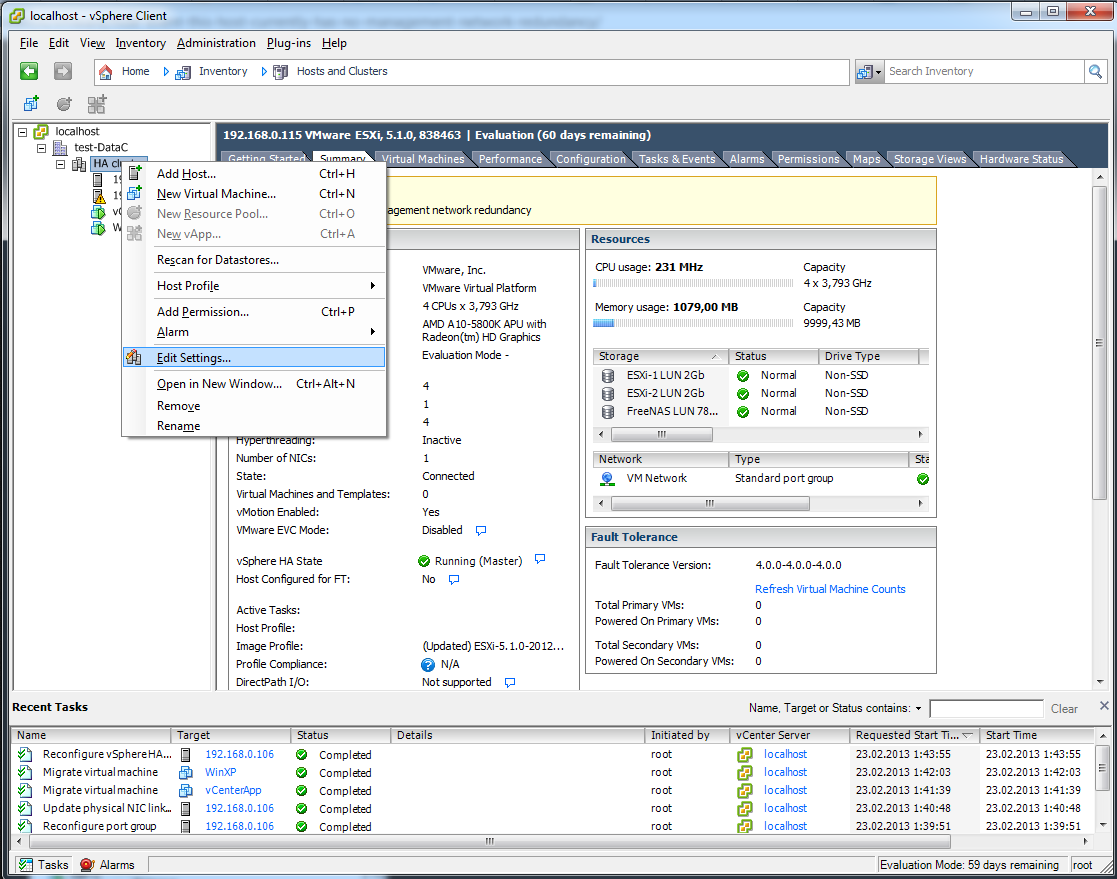Click the Host Configured for FT info bubble

454,579
